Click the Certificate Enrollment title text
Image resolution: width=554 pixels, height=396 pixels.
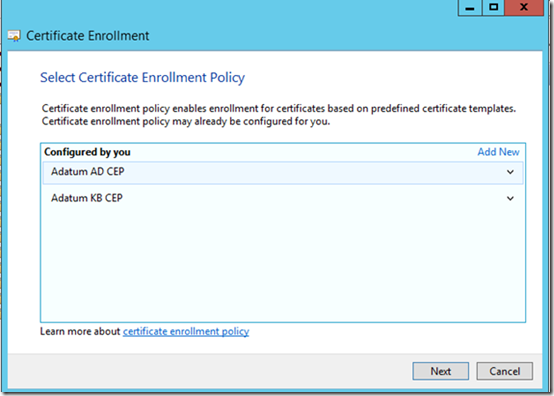click(88, 36)
